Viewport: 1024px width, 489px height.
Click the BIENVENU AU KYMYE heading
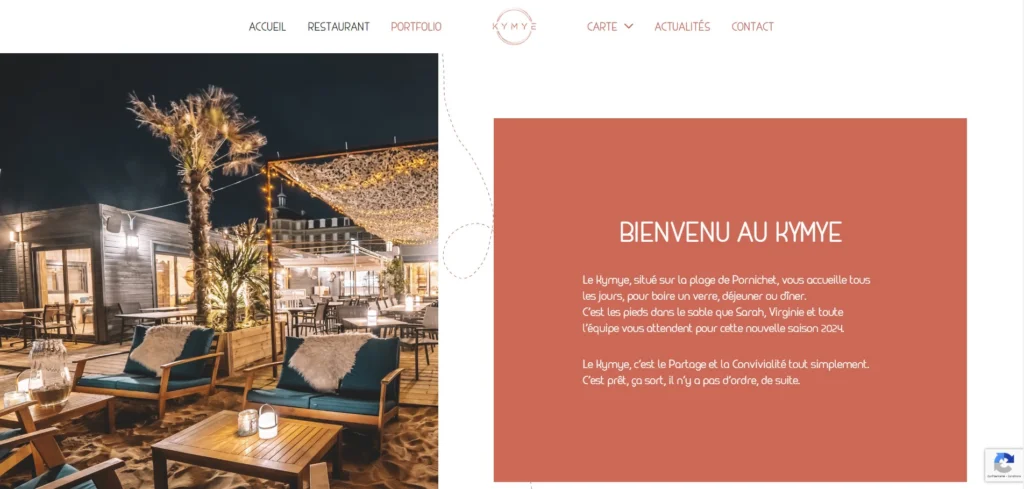click(730, 232)
